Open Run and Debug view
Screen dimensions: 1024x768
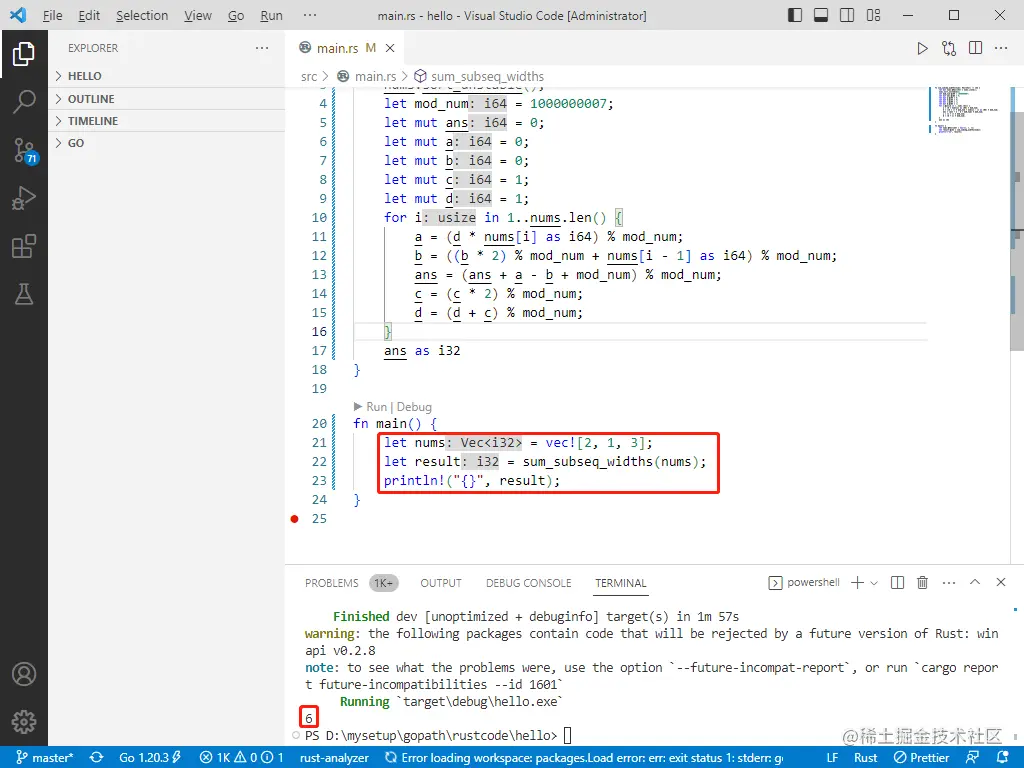click(24, 198)
